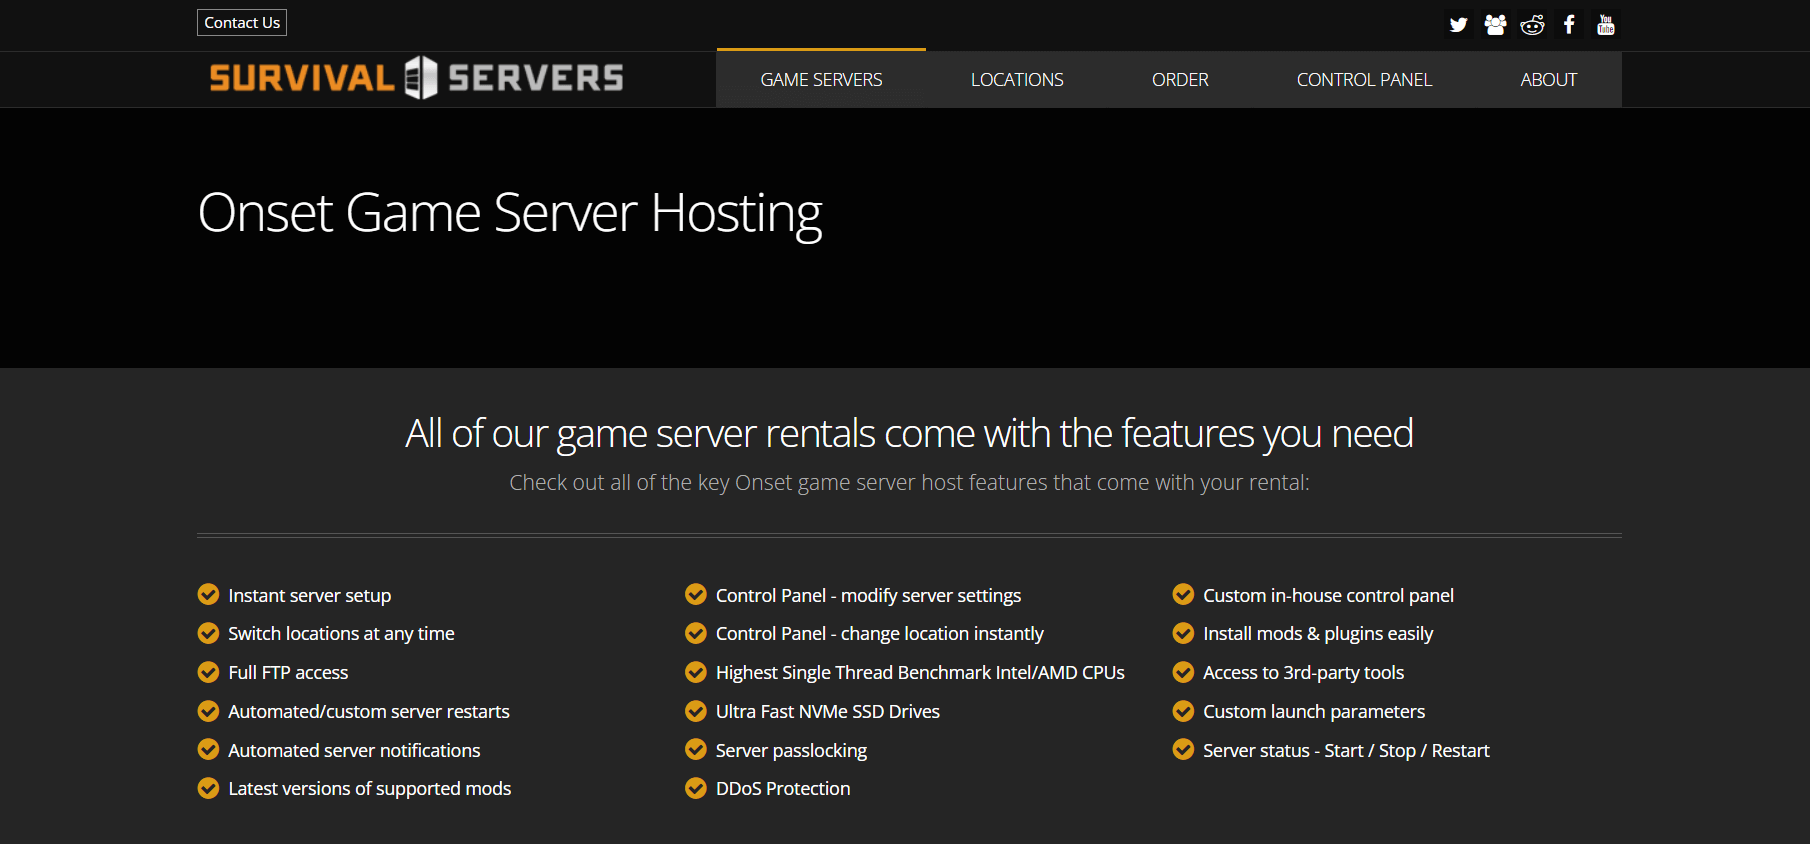Open the Control Panel menu item
This screenshot has width=1810, height=844.
1364,79
